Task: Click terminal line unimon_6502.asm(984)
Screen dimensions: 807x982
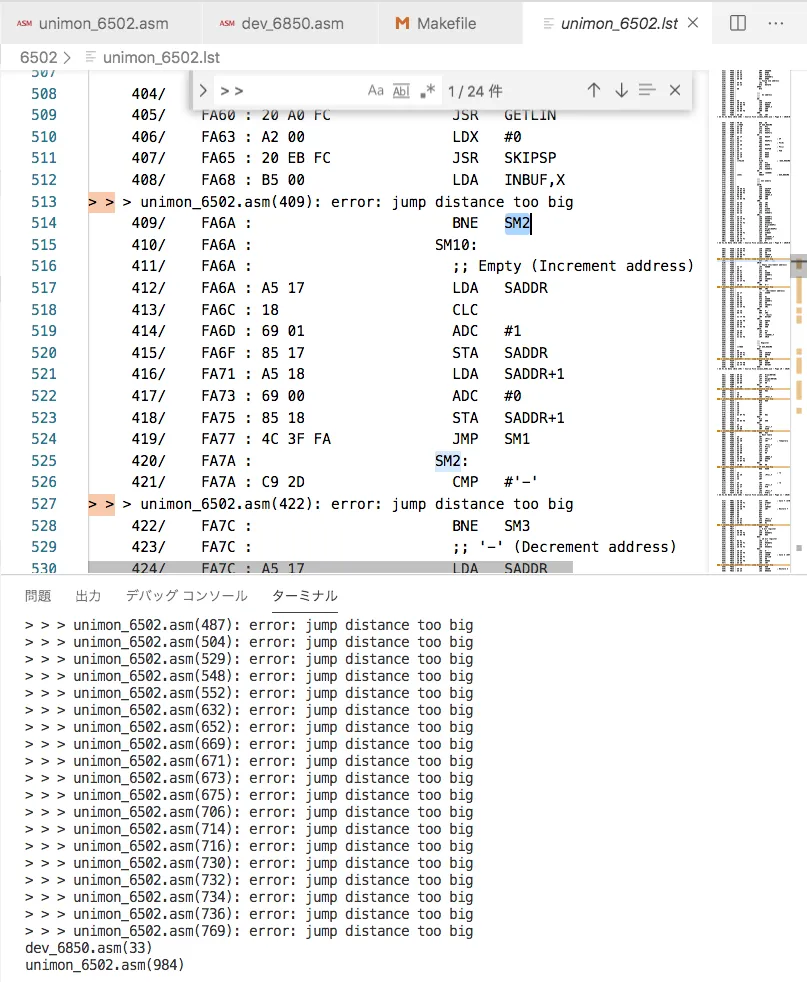Action: click(105, 964)
